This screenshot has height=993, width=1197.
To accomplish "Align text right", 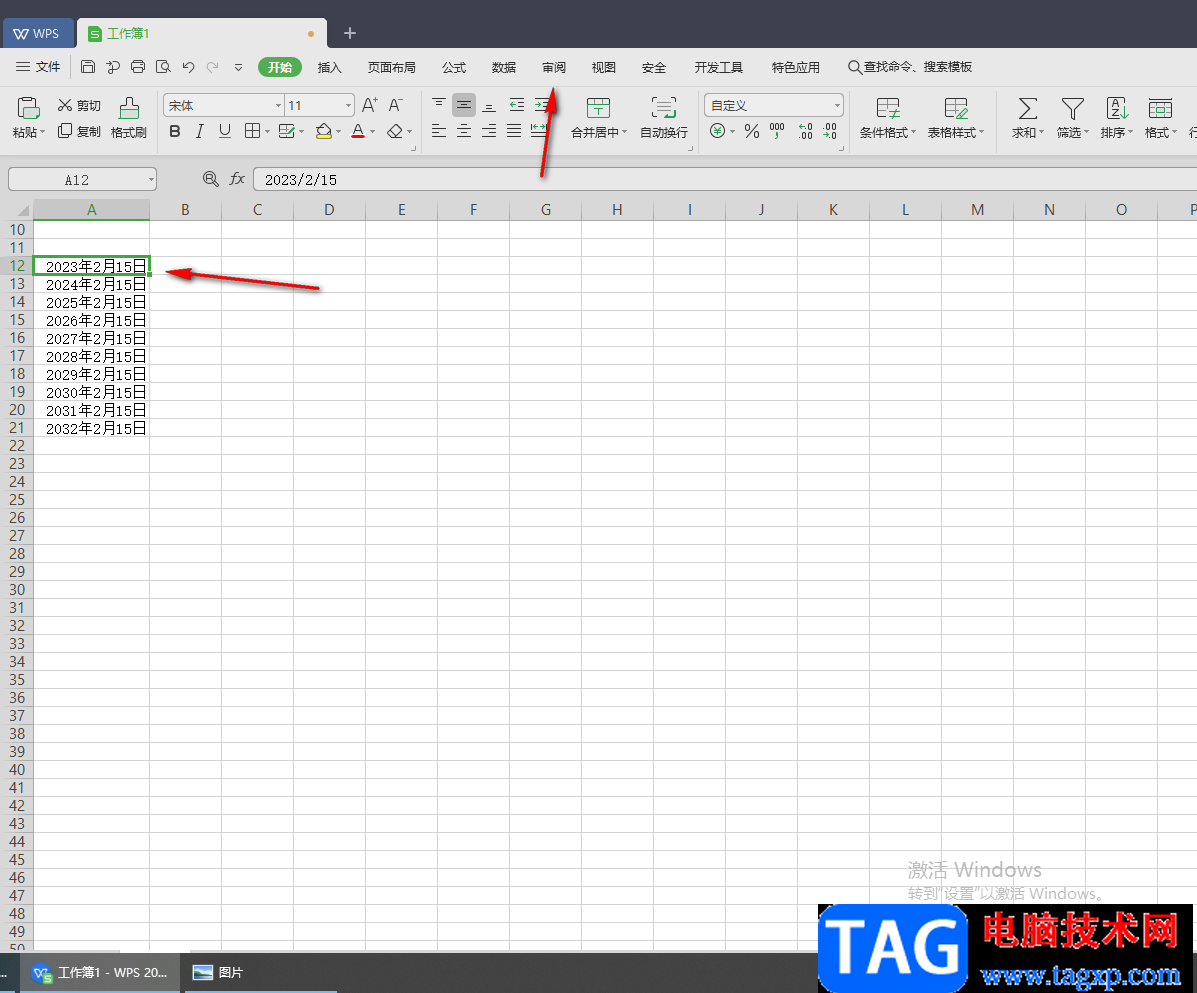I will pyautogui.click(x=489, y=131).
